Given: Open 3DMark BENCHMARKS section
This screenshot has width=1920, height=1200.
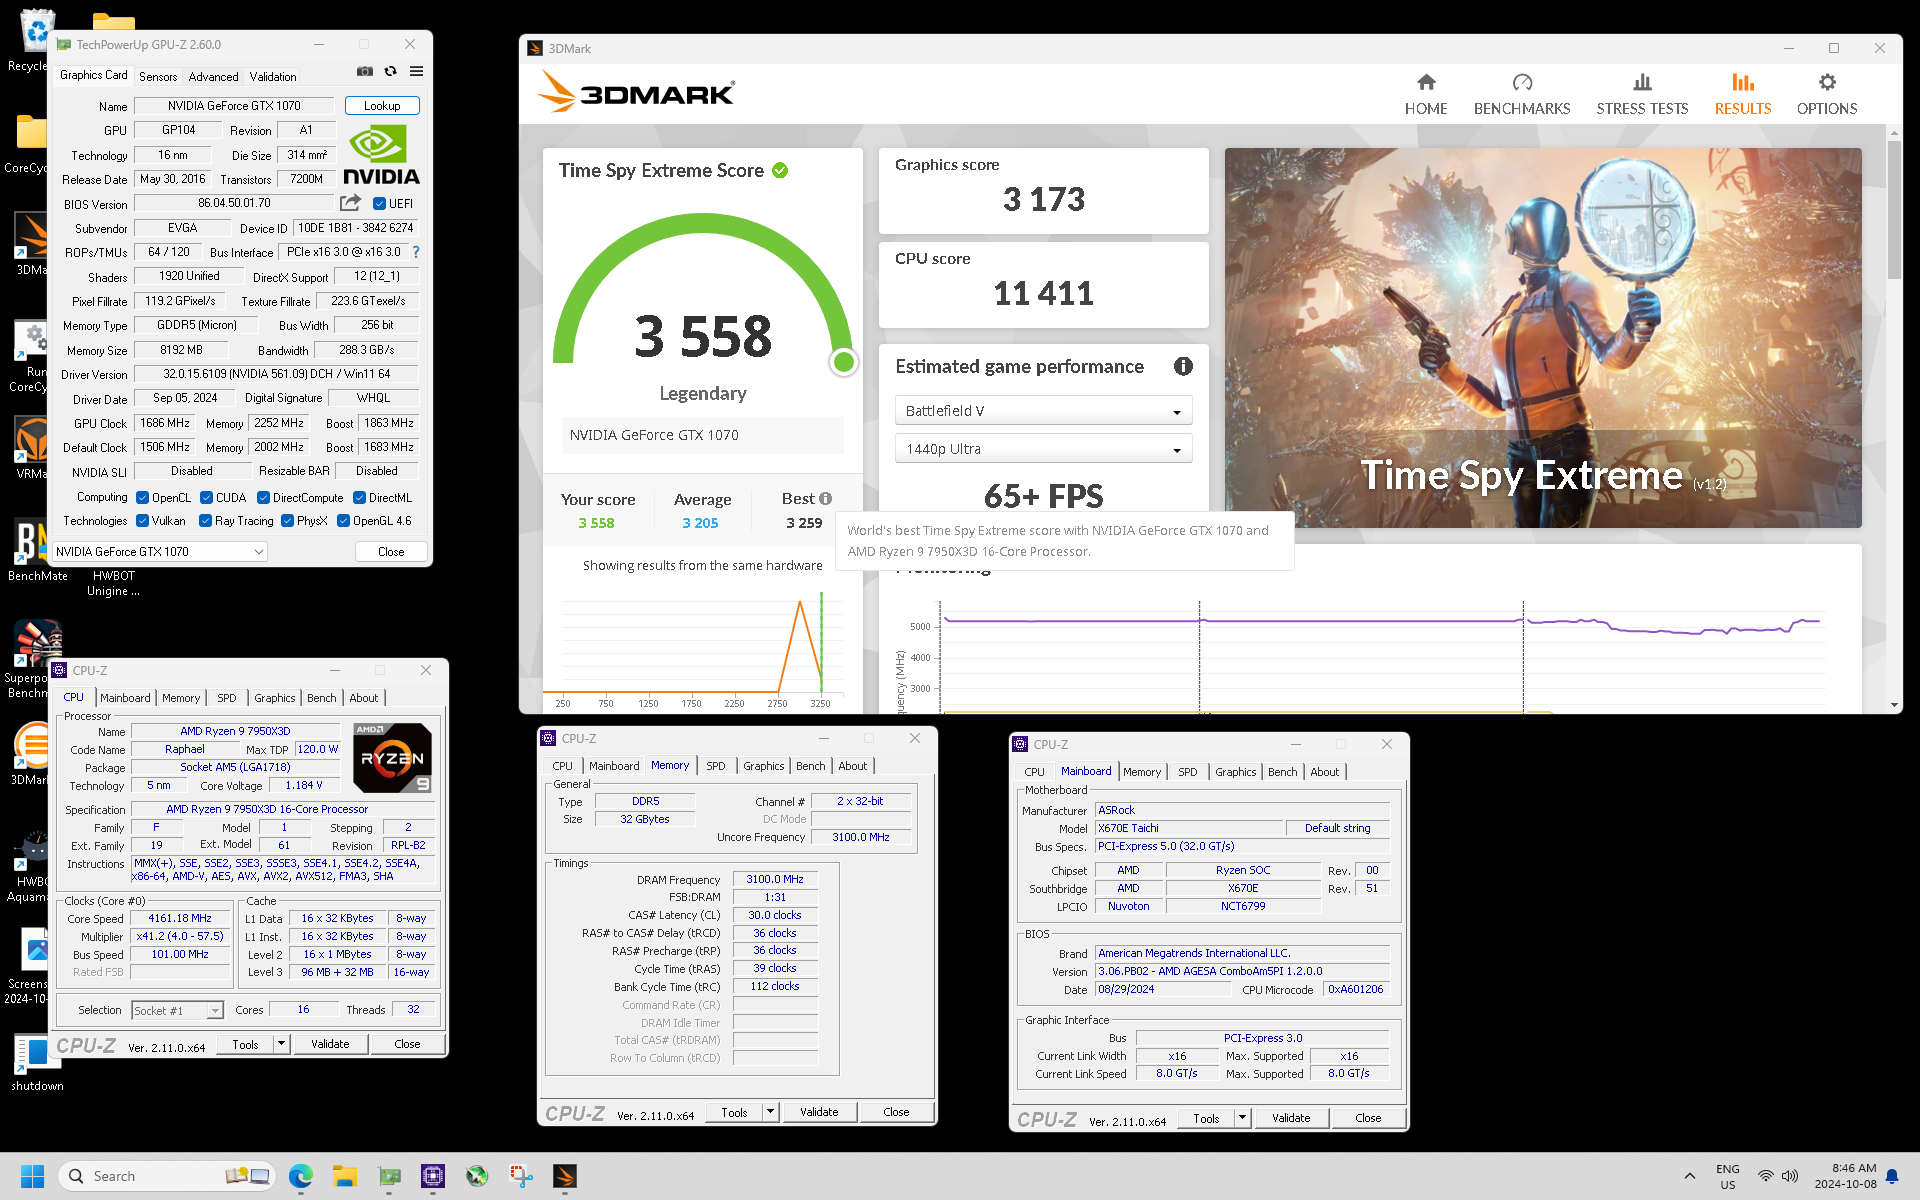Looking at the screenshot, I should coord(1522,94).
